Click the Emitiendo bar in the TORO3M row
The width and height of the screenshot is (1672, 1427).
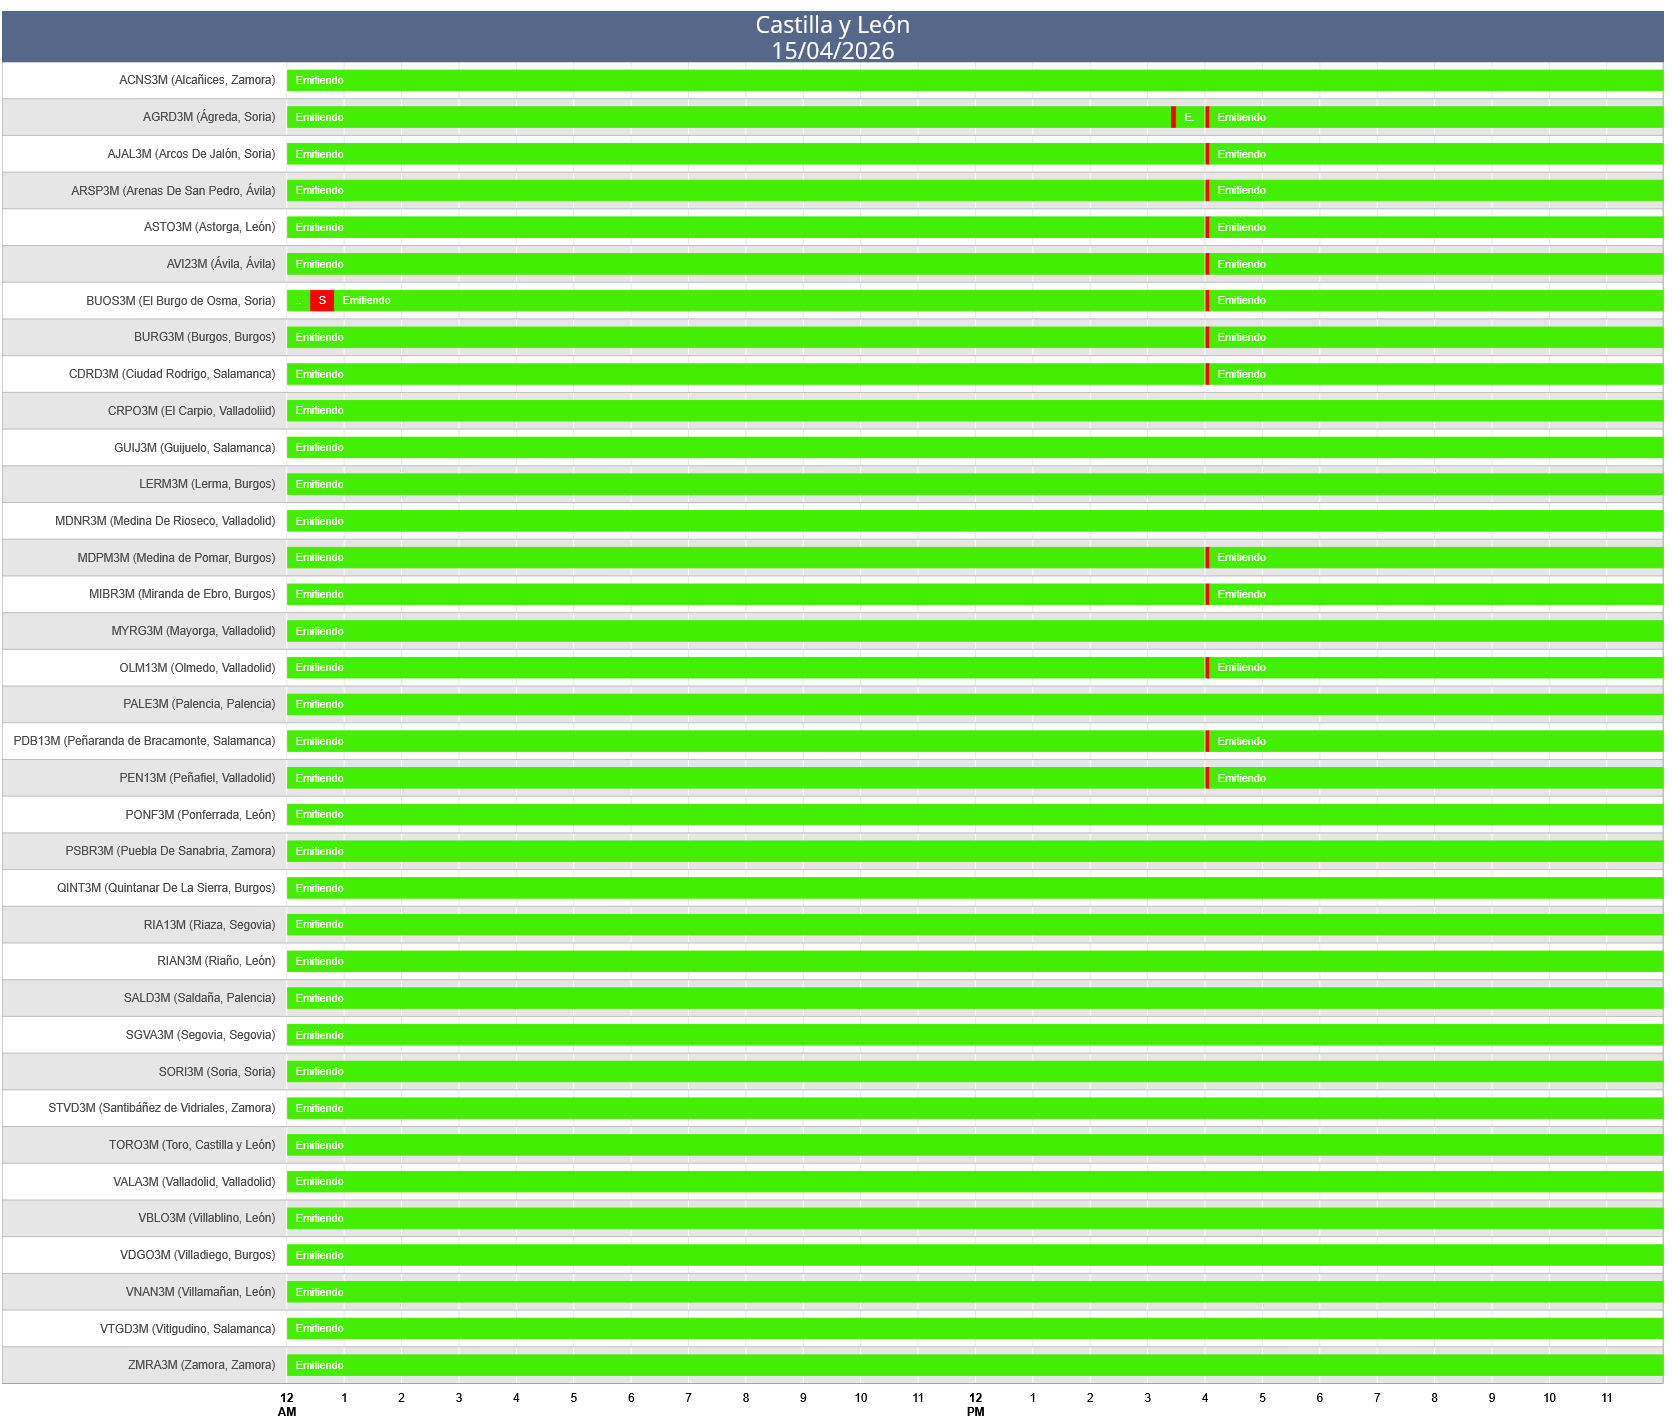pos(975,1145)
